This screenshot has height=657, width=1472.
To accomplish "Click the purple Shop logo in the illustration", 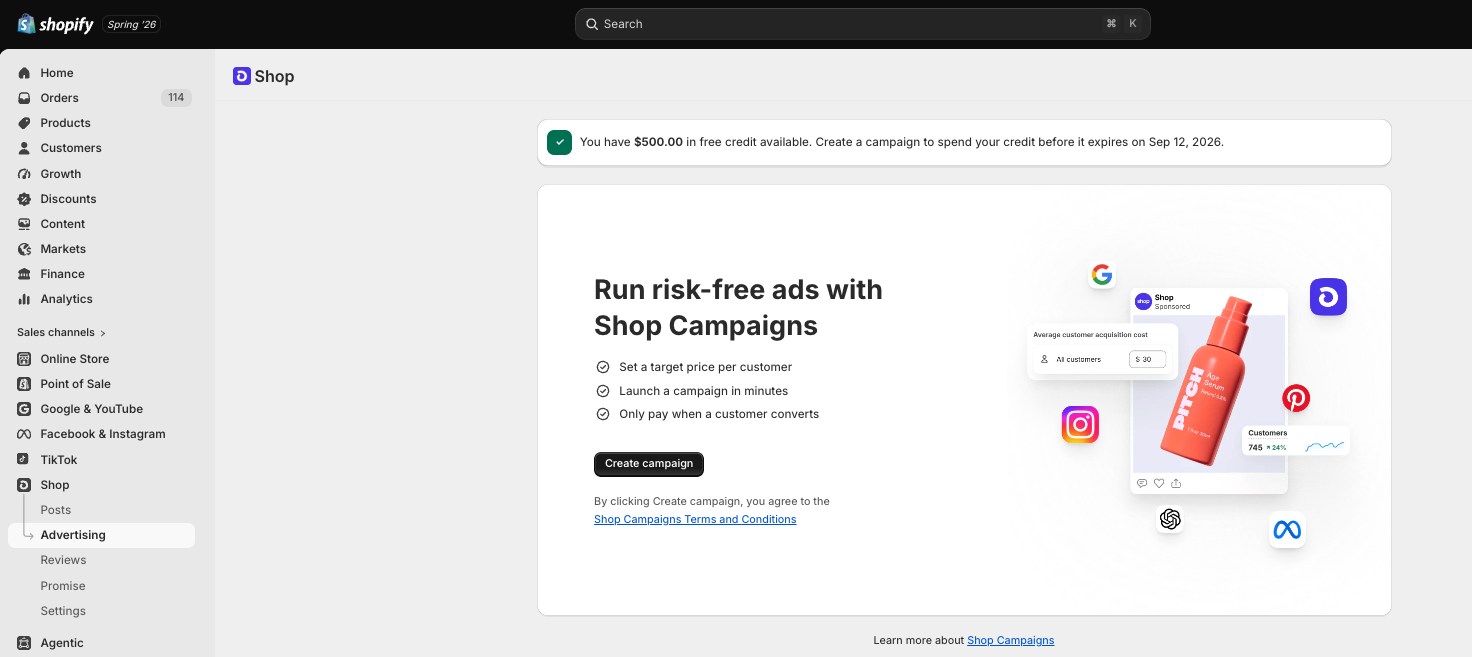I will (x=1328, y=297).
